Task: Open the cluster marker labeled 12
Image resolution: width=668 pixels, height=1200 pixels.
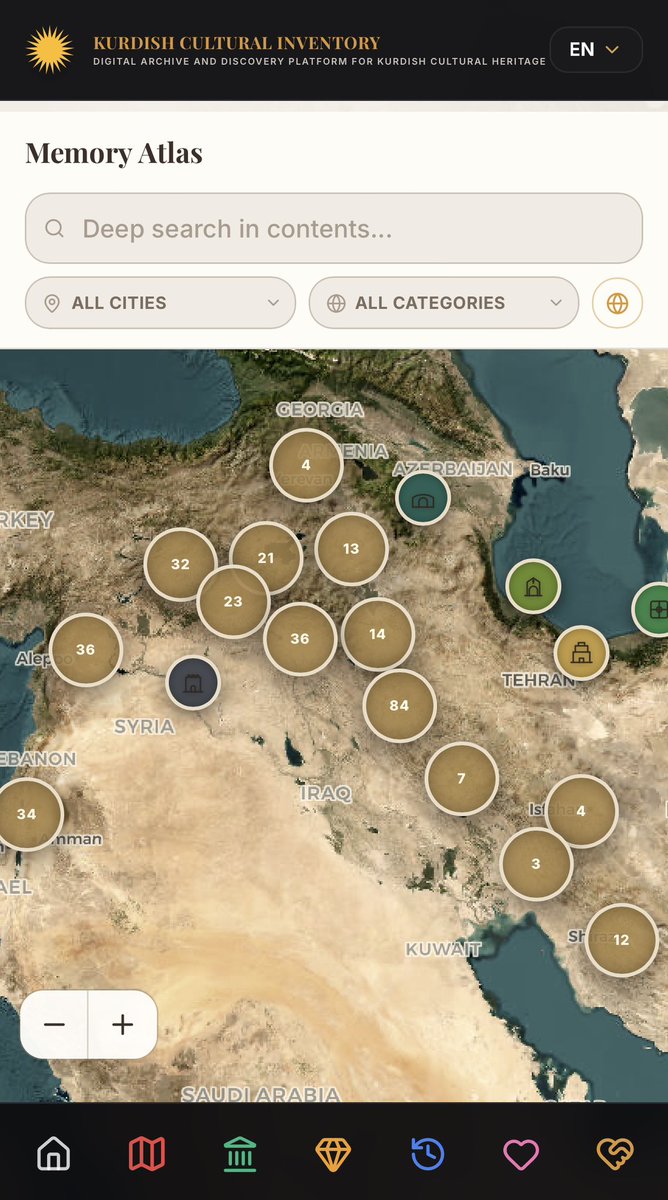Action: 621,940
